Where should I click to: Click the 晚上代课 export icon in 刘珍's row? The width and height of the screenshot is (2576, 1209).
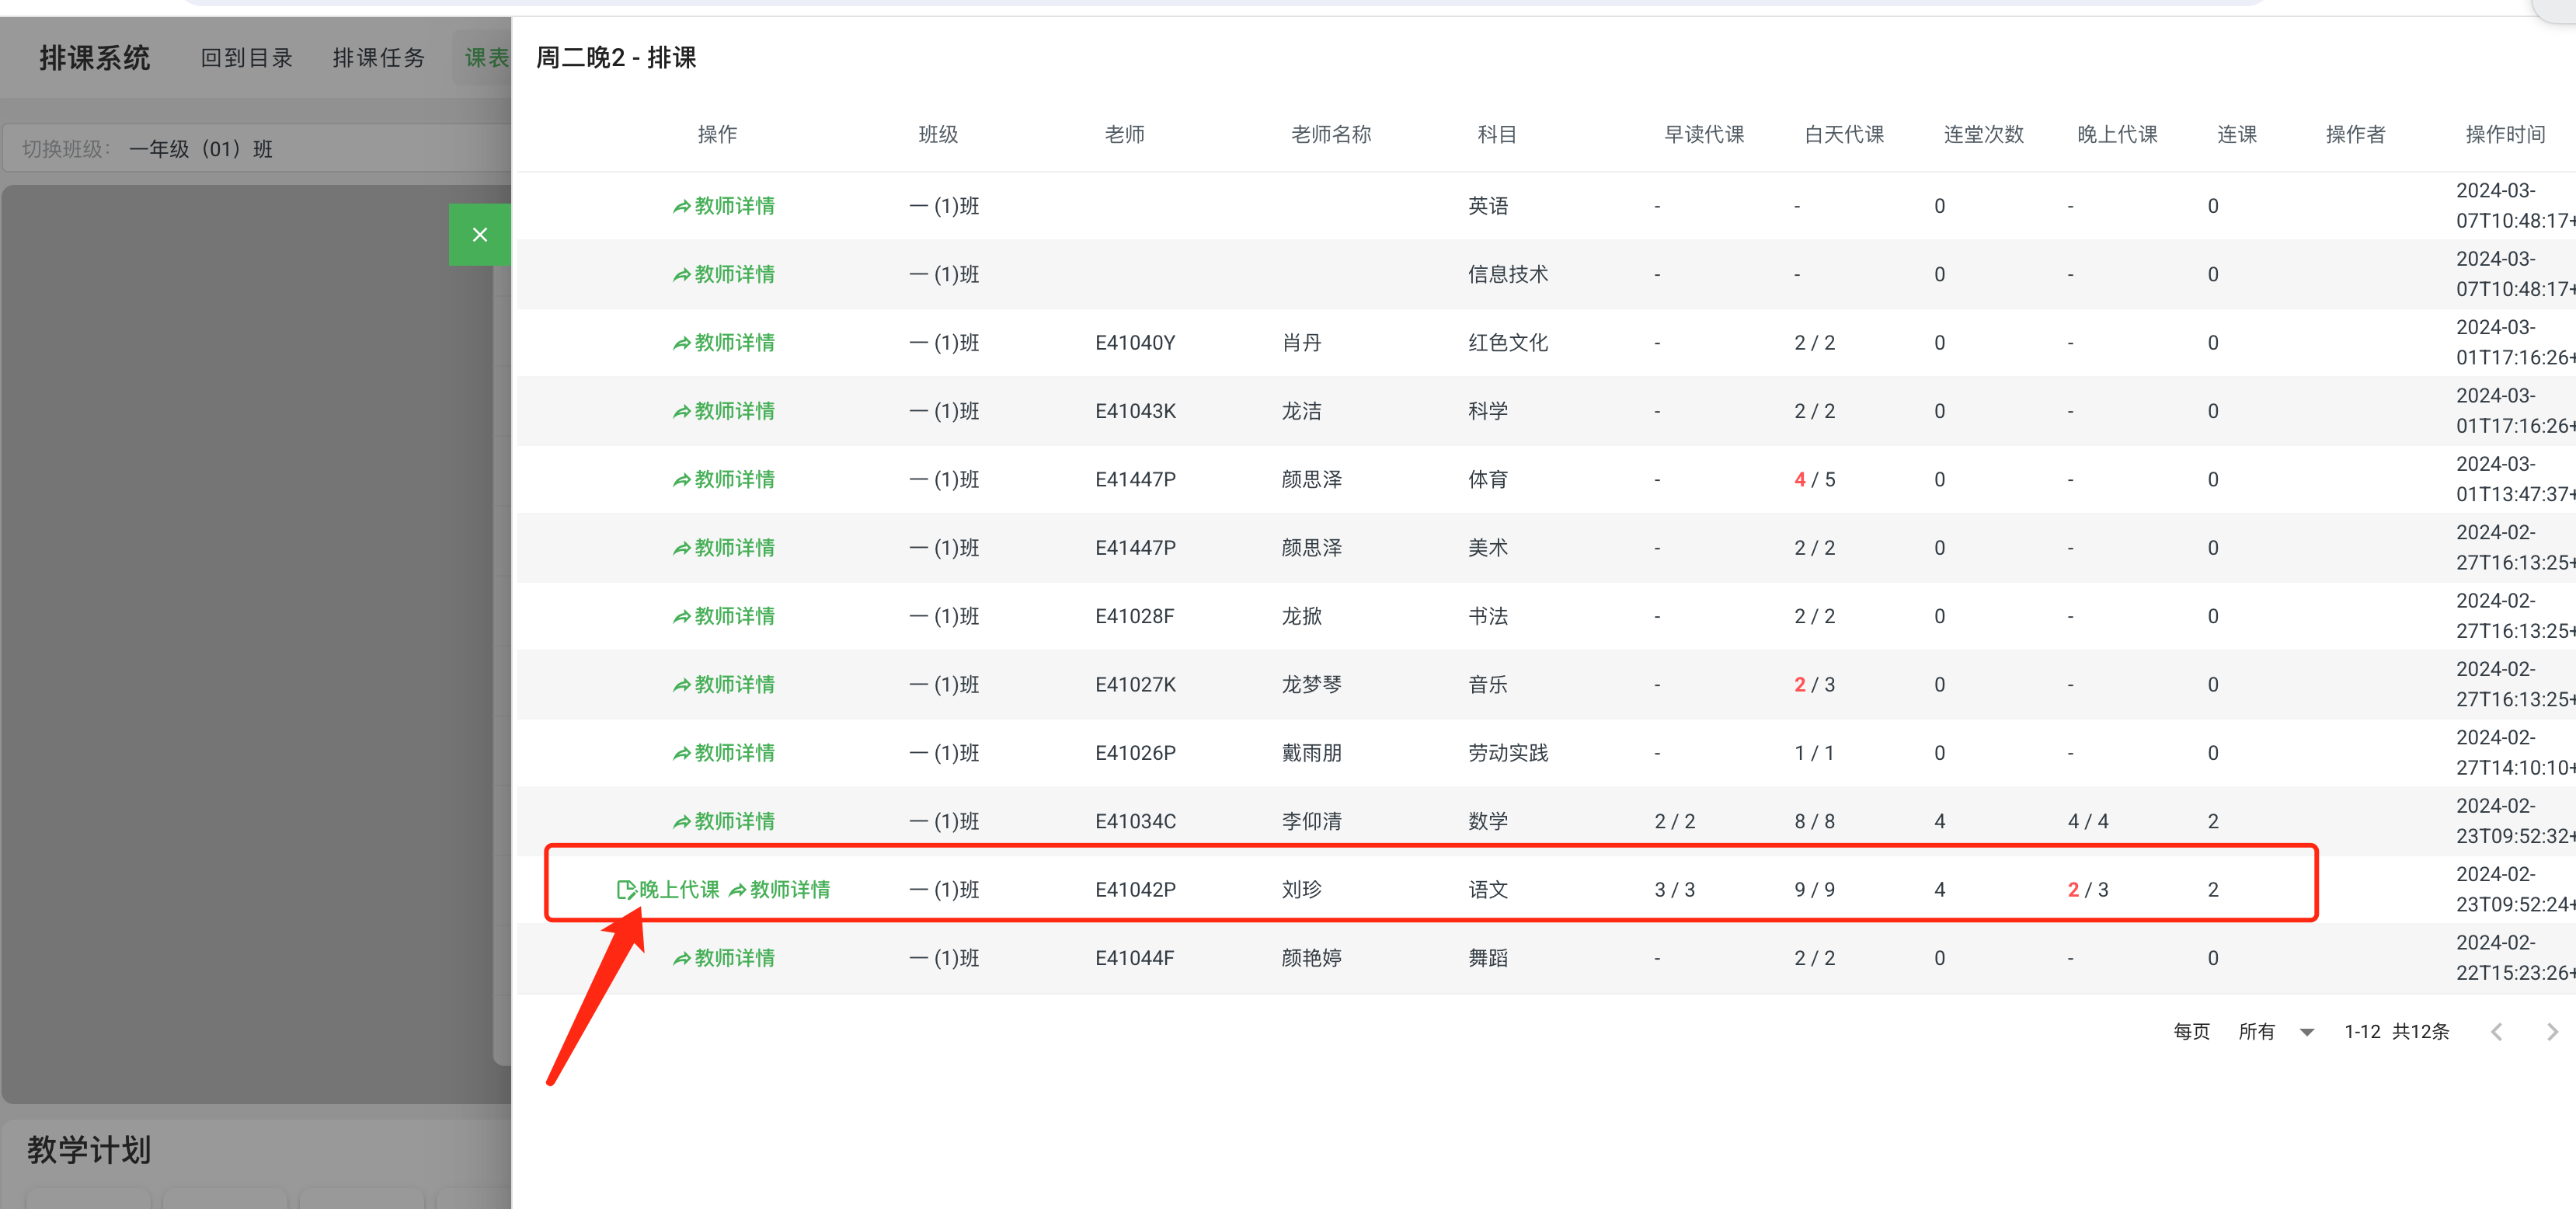(x=626, y=889)
